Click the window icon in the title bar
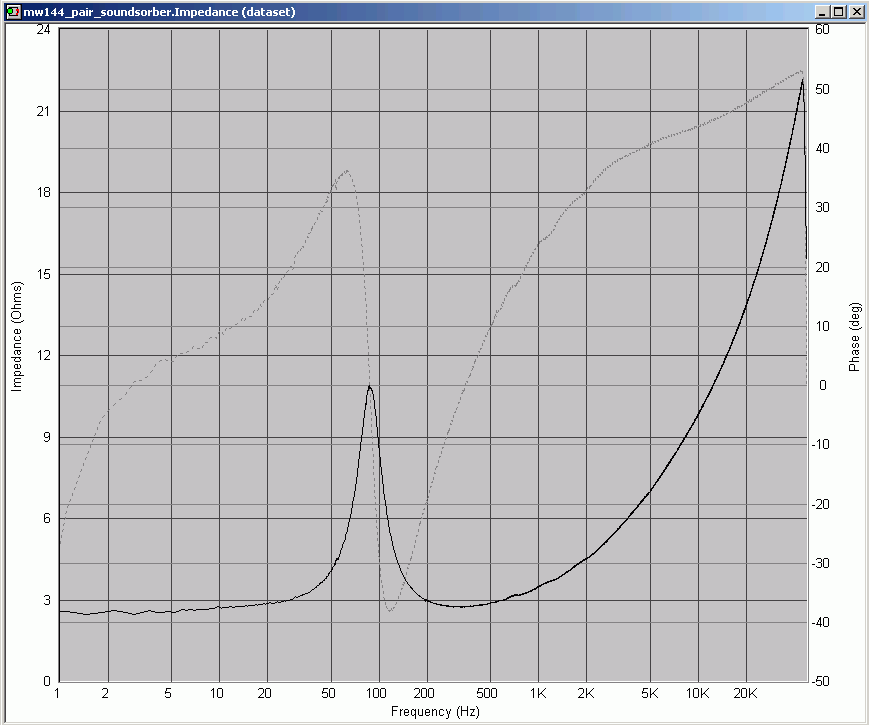869x725 pixels. tap(13, 12)
